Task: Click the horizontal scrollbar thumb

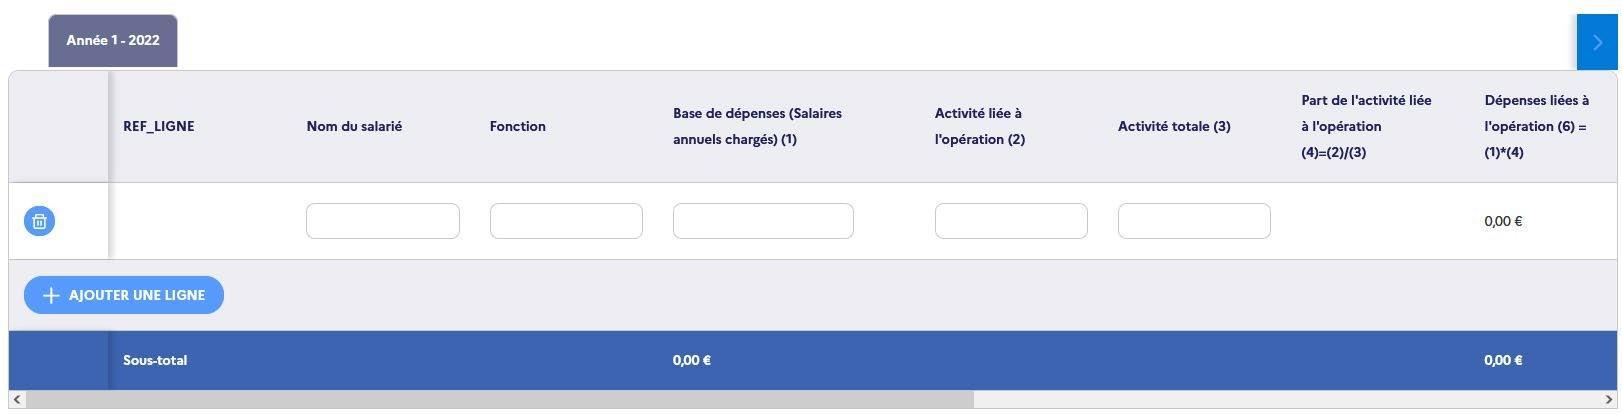Action: coord(500,400)
